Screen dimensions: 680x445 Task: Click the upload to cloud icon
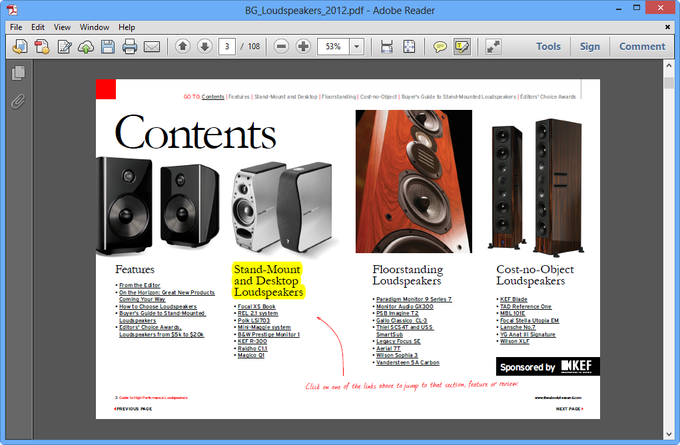86,46
